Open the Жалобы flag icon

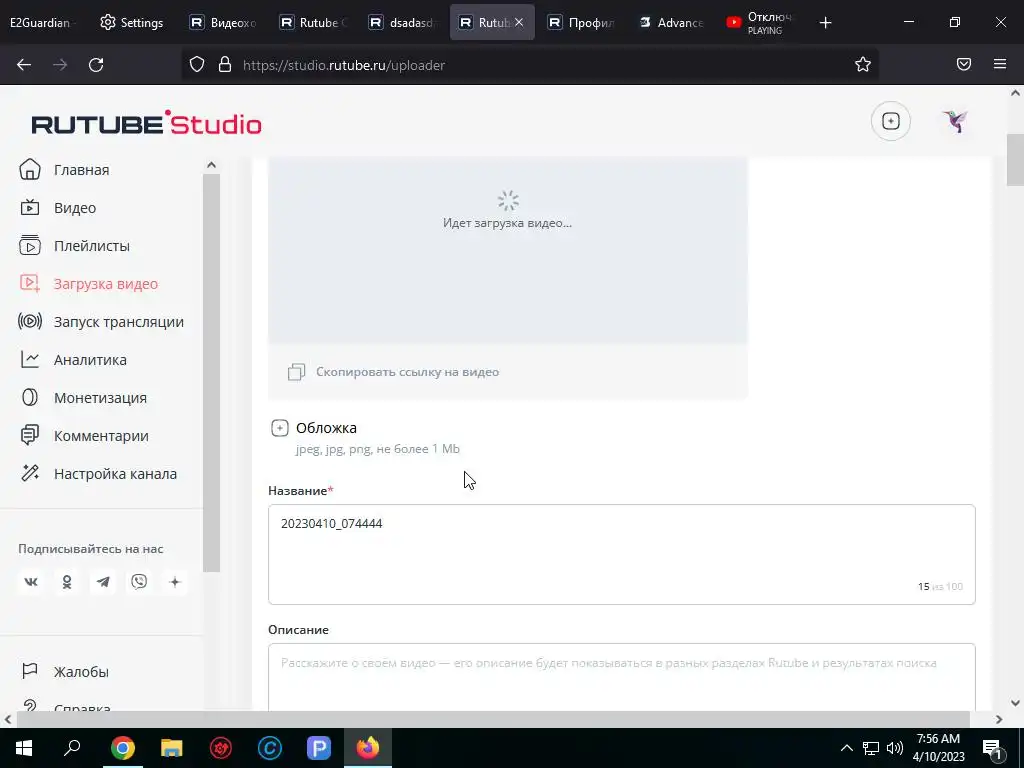click(x=29, y=671)
